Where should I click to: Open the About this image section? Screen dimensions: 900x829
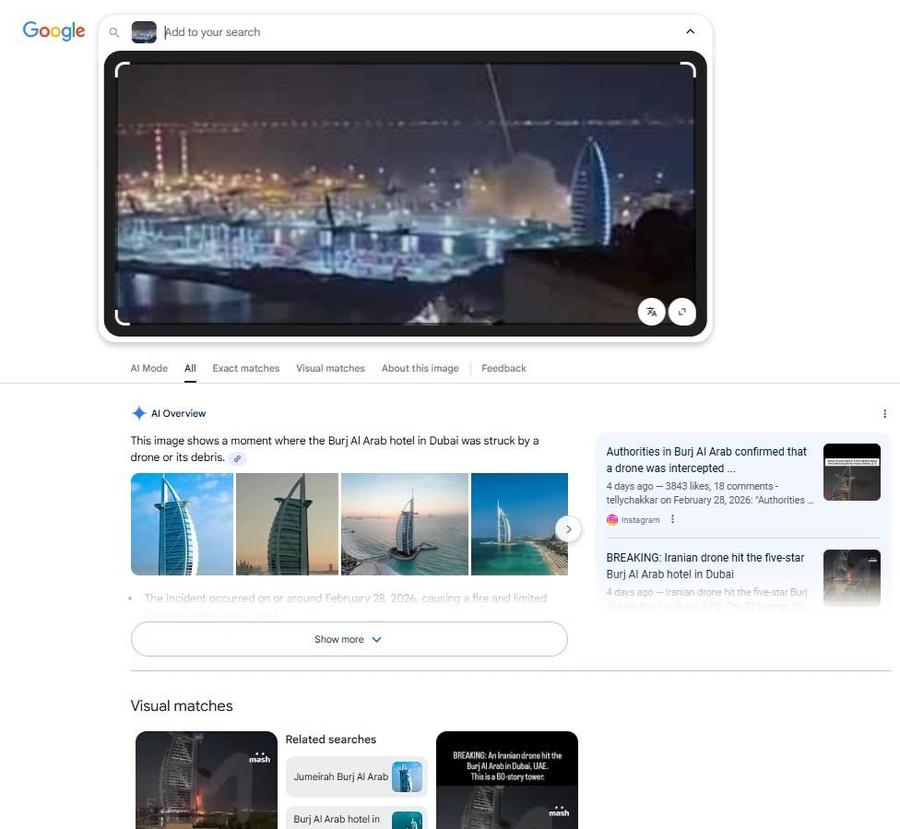[420, 366]
